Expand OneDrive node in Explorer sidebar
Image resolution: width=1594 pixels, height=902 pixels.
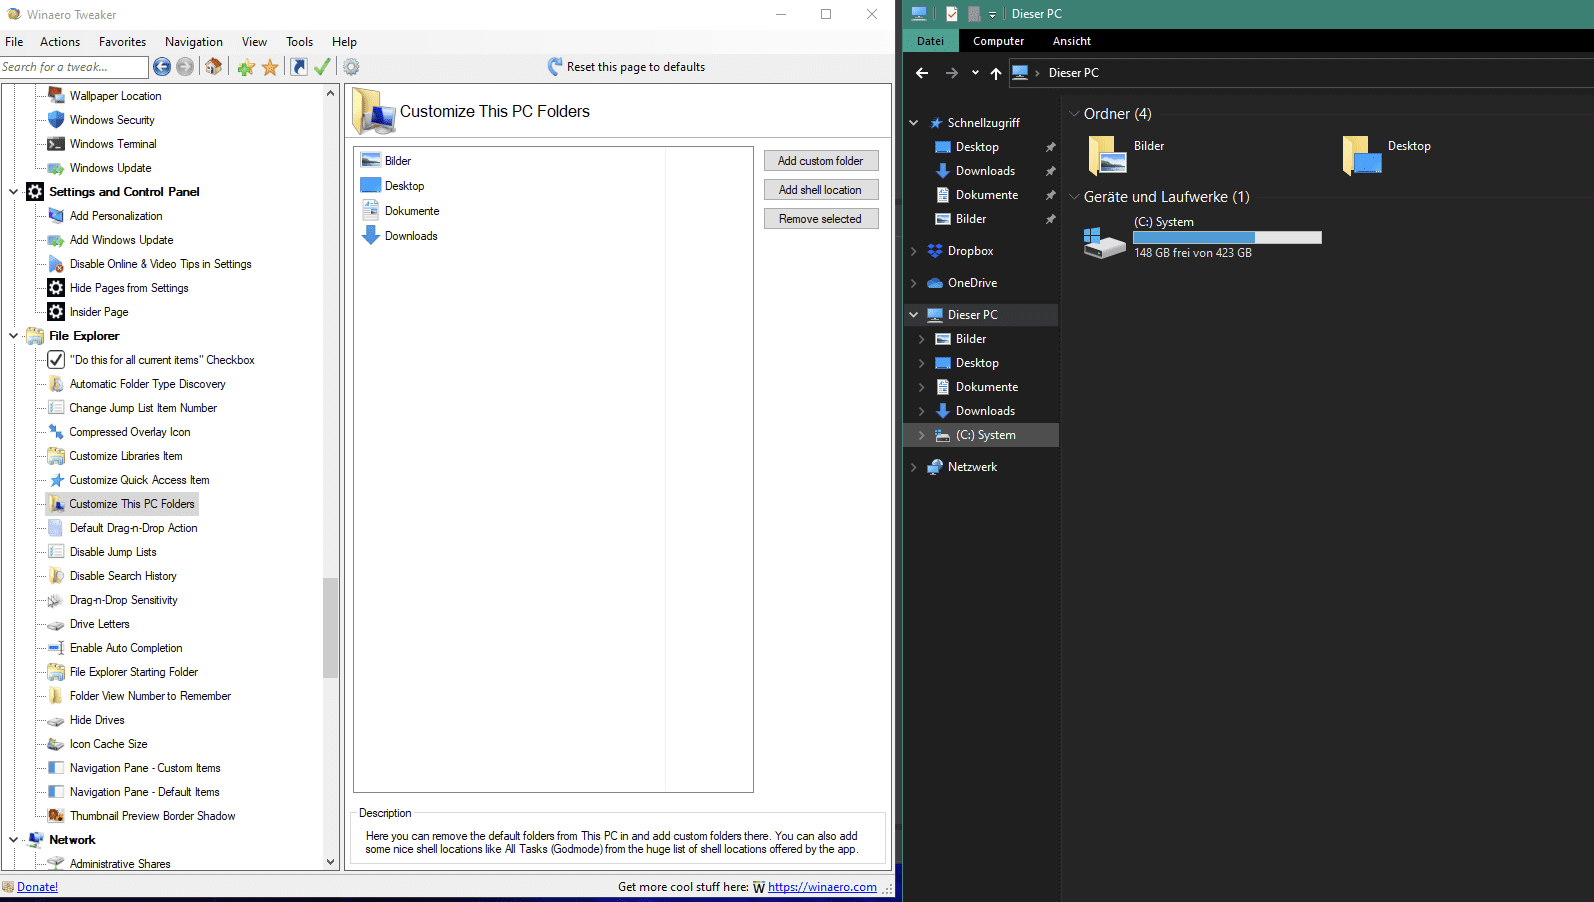(913, 283)
